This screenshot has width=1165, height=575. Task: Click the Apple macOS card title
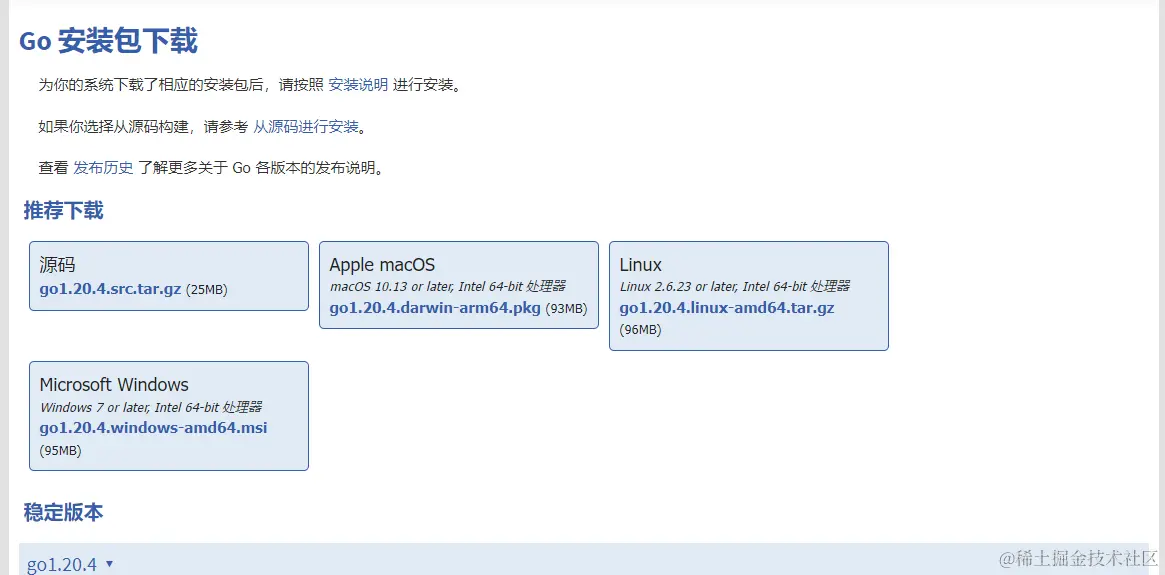coord(382,264)
